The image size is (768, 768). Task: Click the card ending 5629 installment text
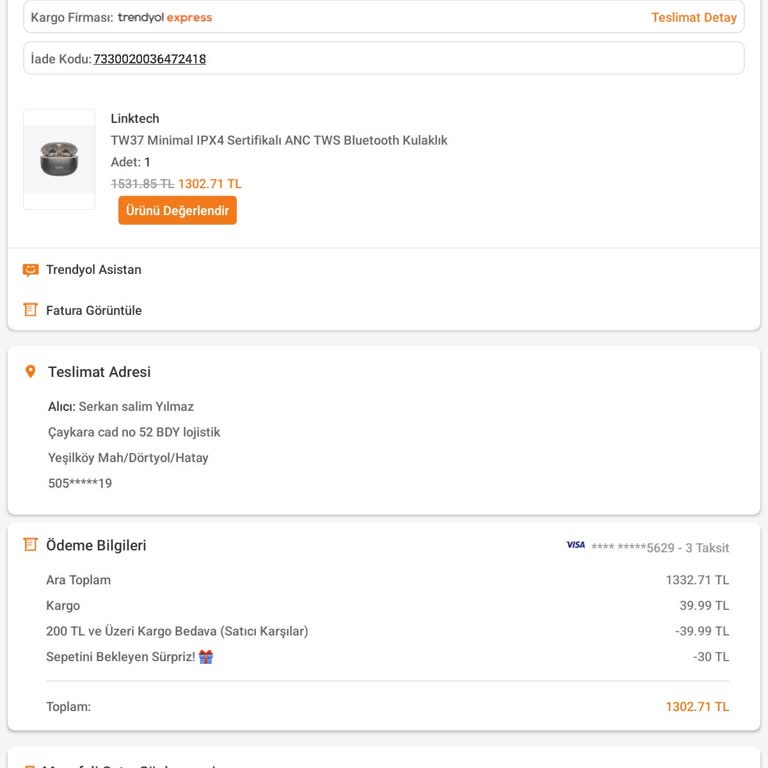pyautogui.click(x=660, y=548)
